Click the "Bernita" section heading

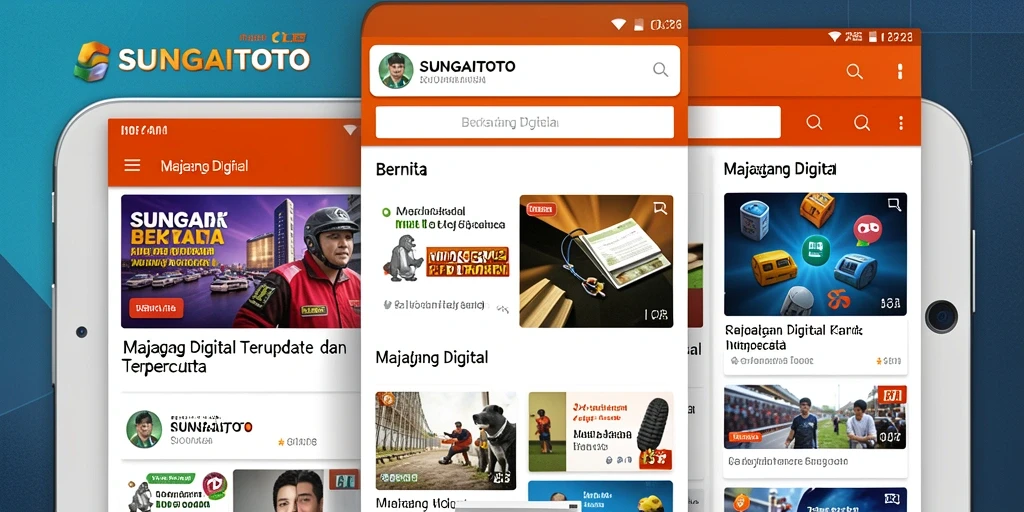tap(401, 170)
